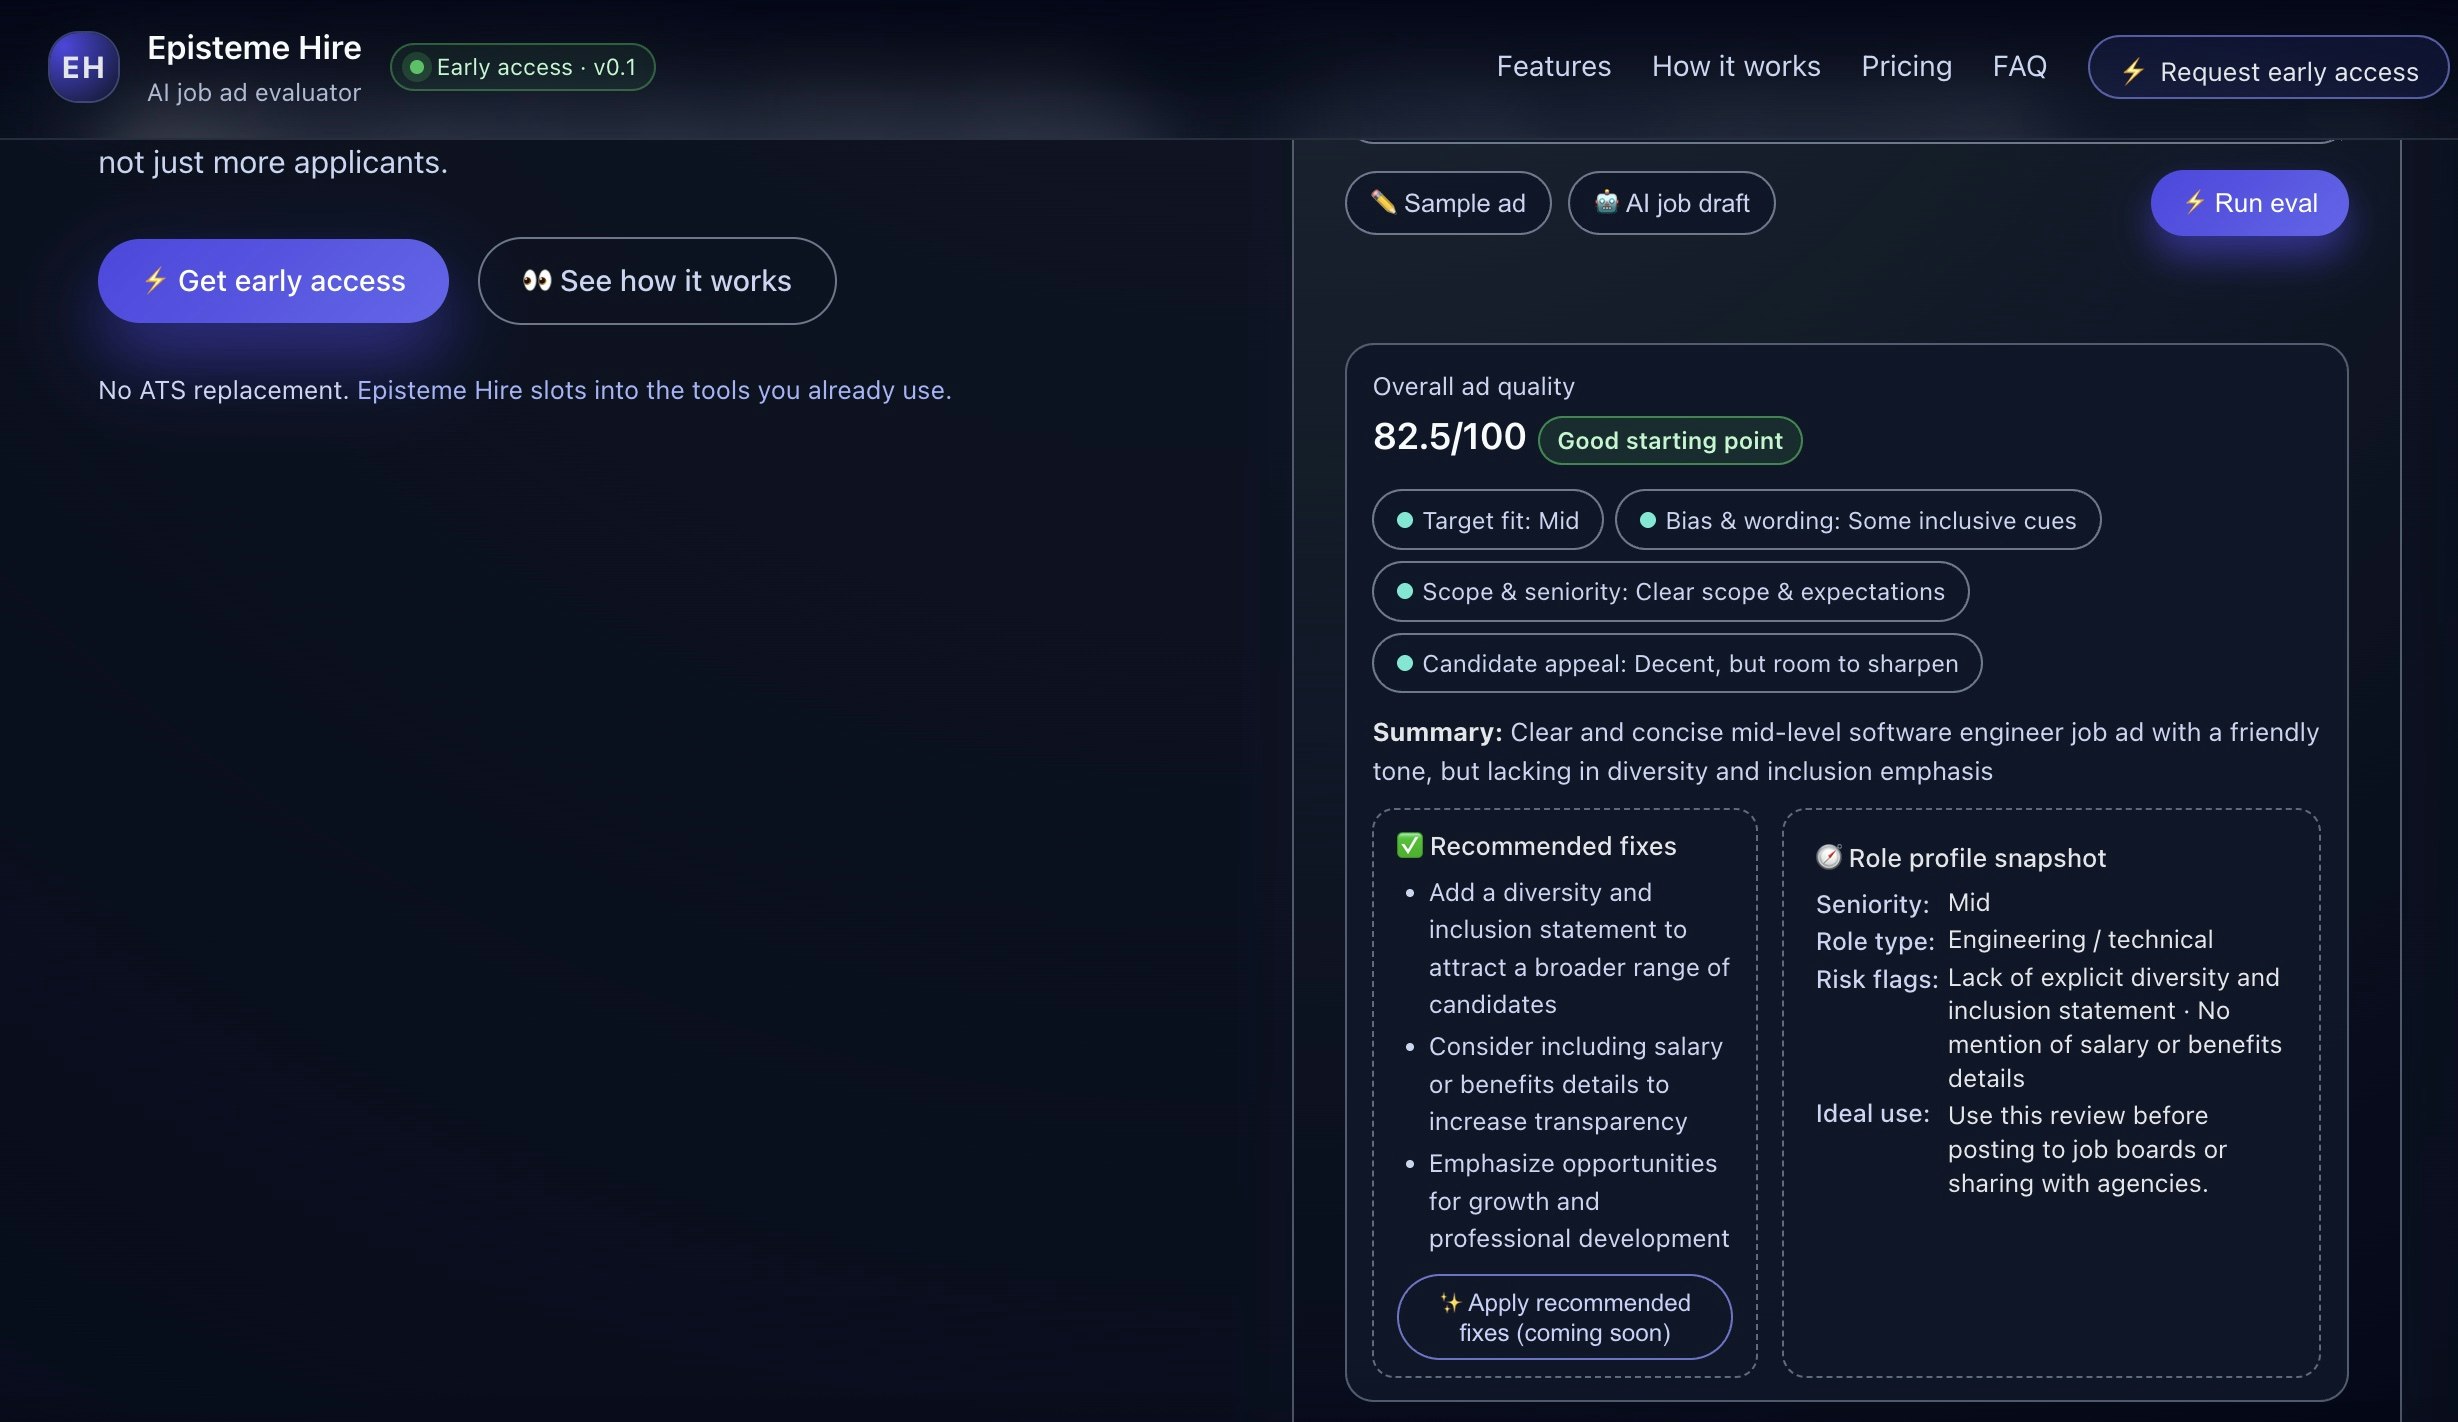Click Apply recommended fixes
Viewport: 2458px width, 1422px height.
coord(1563,1317)
